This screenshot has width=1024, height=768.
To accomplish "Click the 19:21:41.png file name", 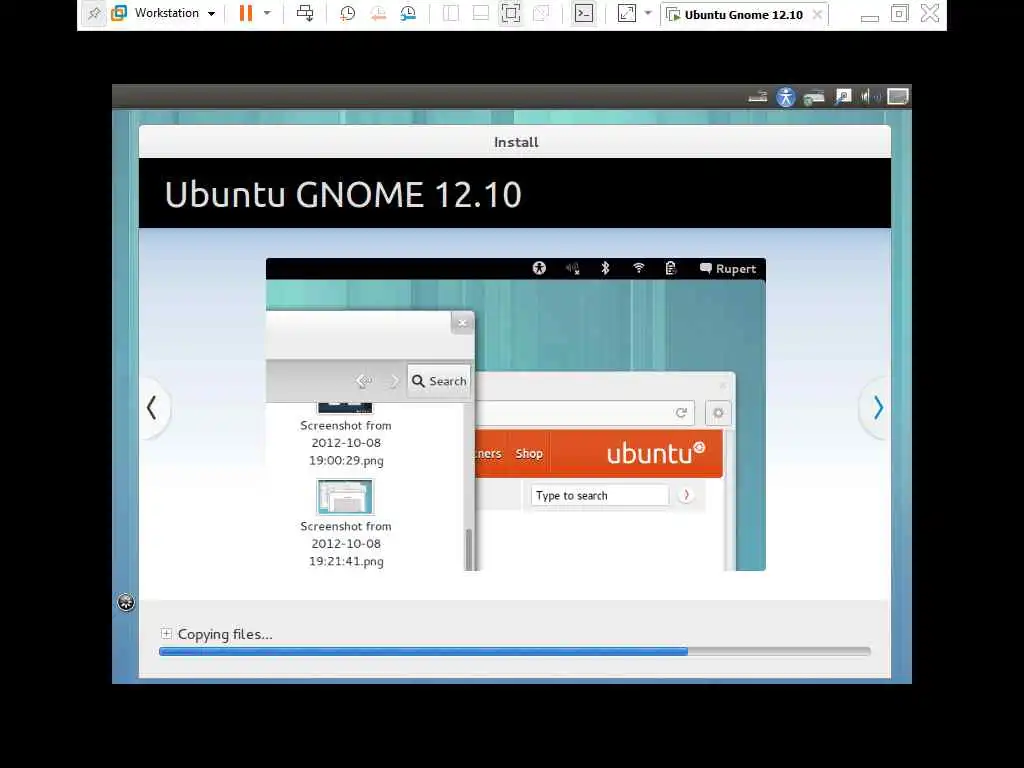I will tap(346, 561).
